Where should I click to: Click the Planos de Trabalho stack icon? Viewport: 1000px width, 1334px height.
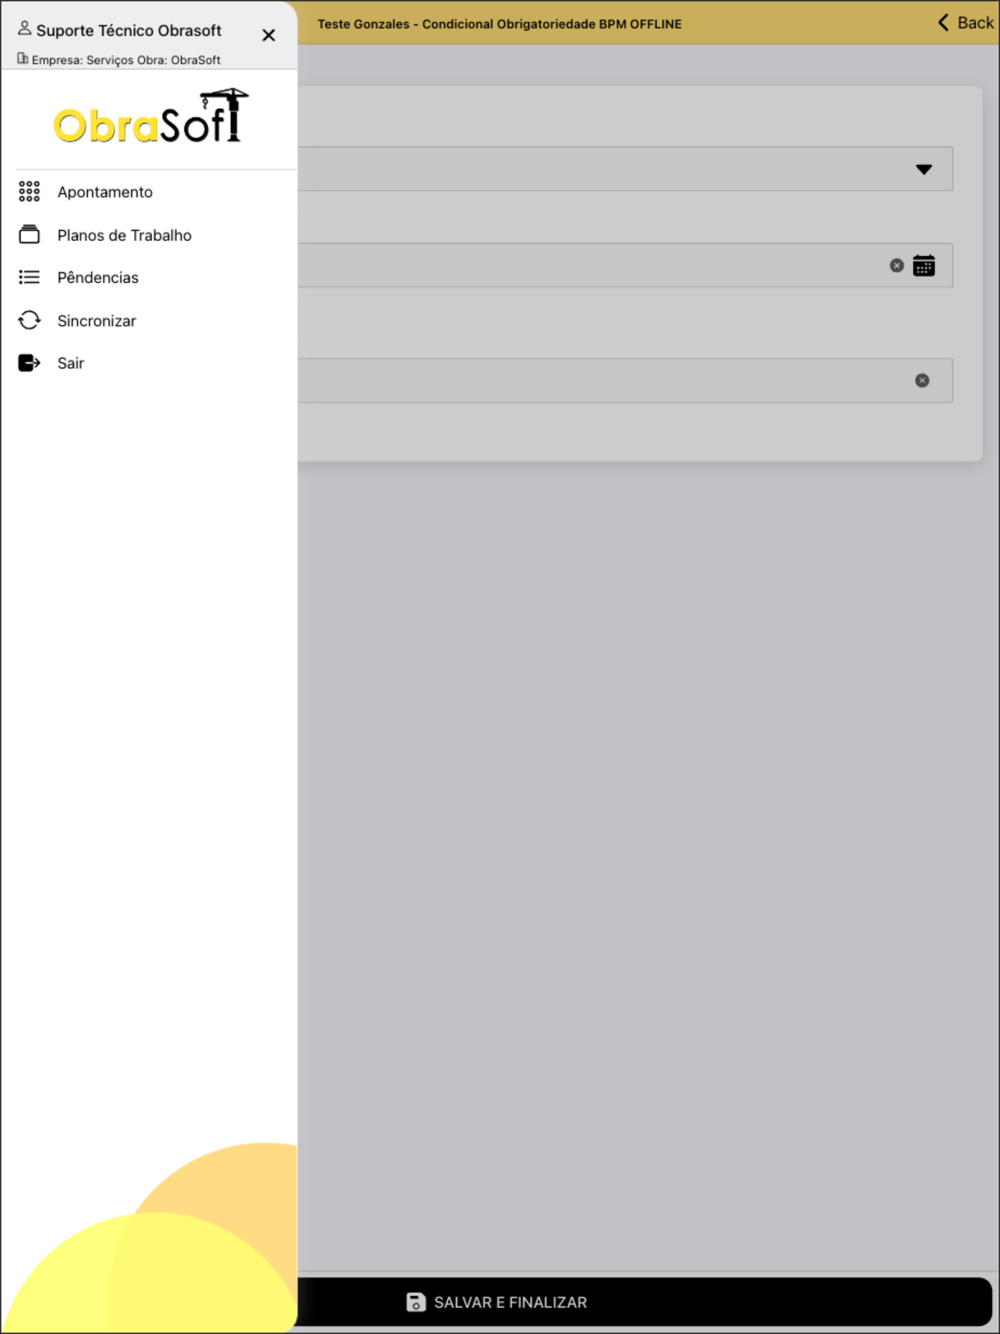[29, 235]
